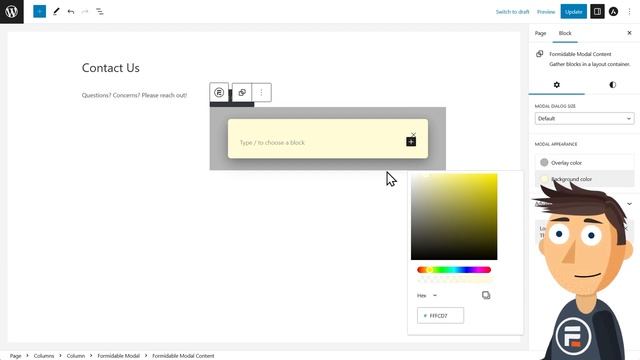This screenshot has height=360, width=640.
Task: Expand the Advanced panel chevron
Action: pyautogui.click(x=629, y=204)
